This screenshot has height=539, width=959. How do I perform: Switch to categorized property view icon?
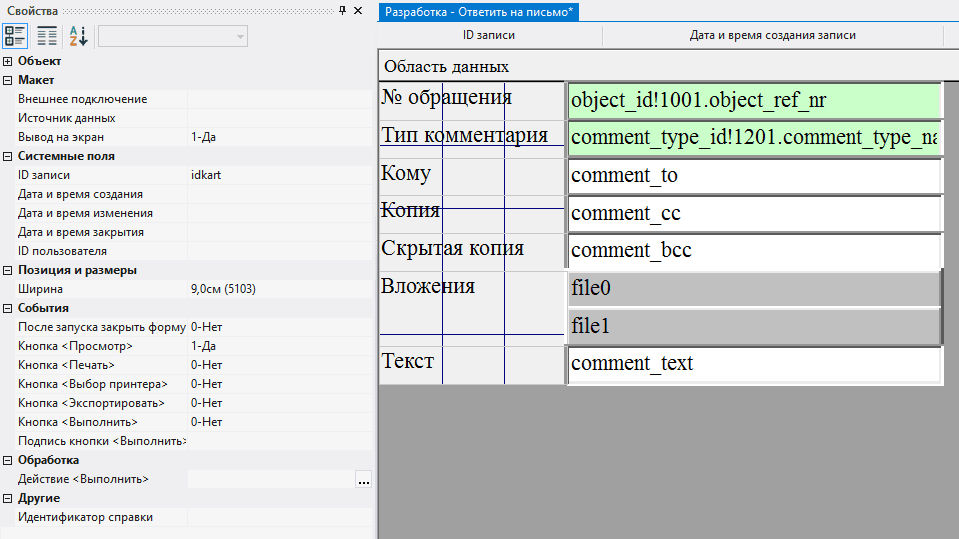(15, 37)
